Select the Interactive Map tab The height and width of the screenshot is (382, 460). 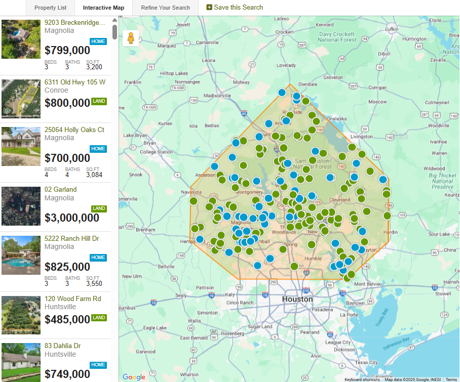click(x=103, y=7)
